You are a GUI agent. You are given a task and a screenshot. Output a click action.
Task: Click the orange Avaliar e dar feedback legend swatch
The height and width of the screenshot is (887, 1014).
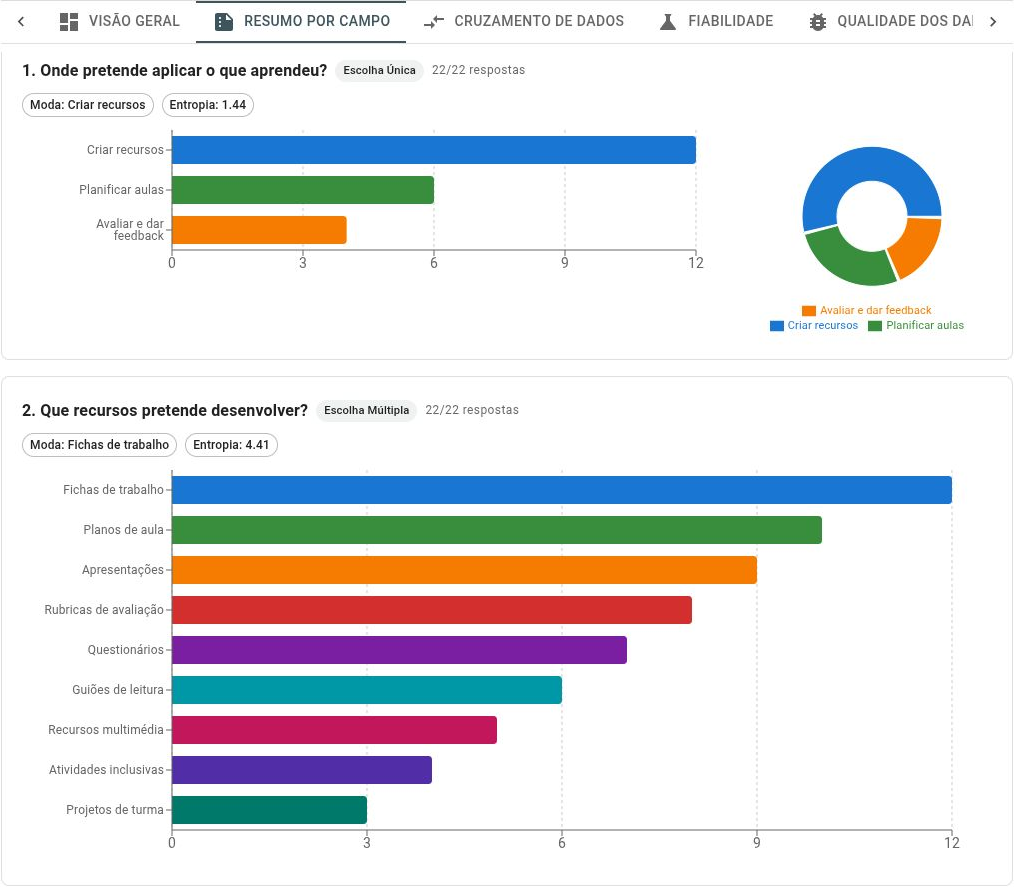tap(808, 311)
